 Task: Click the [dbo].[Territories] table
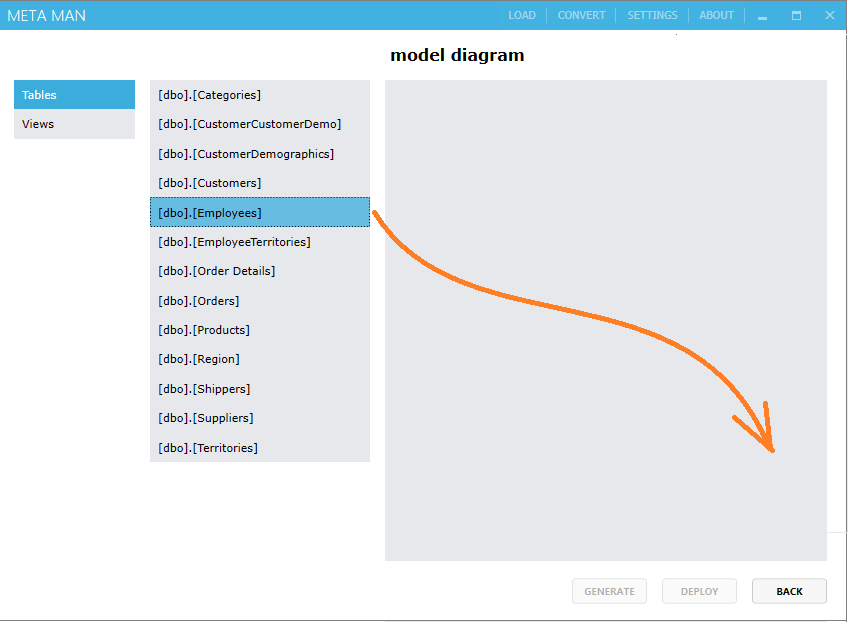click(260, 448)
